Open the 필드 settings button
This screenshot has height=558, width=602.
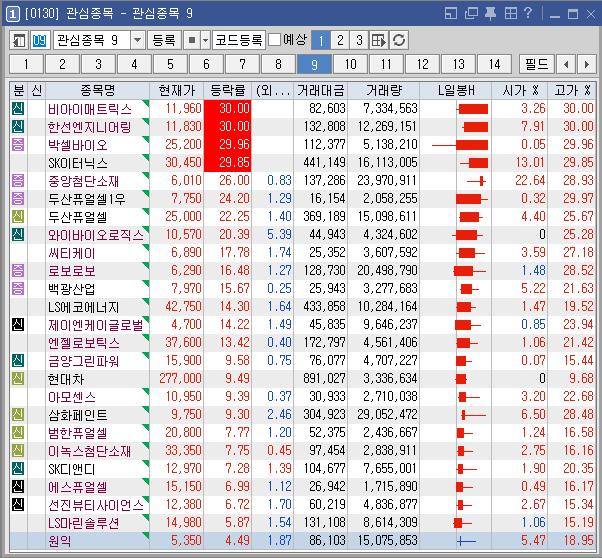point(536,64)
